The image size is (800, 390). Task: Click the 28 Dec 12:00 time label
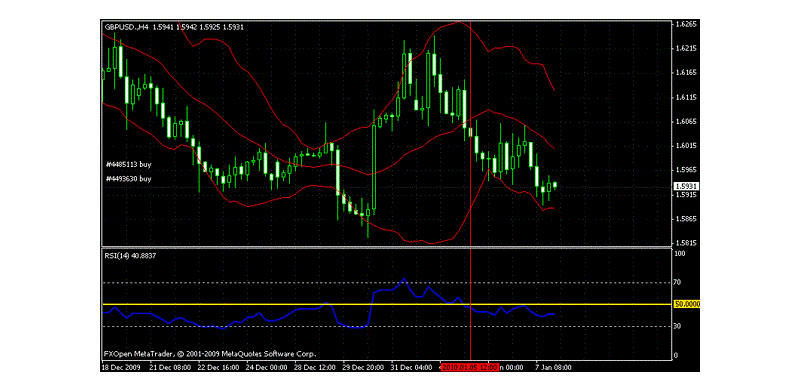click(x=315, y=367)
